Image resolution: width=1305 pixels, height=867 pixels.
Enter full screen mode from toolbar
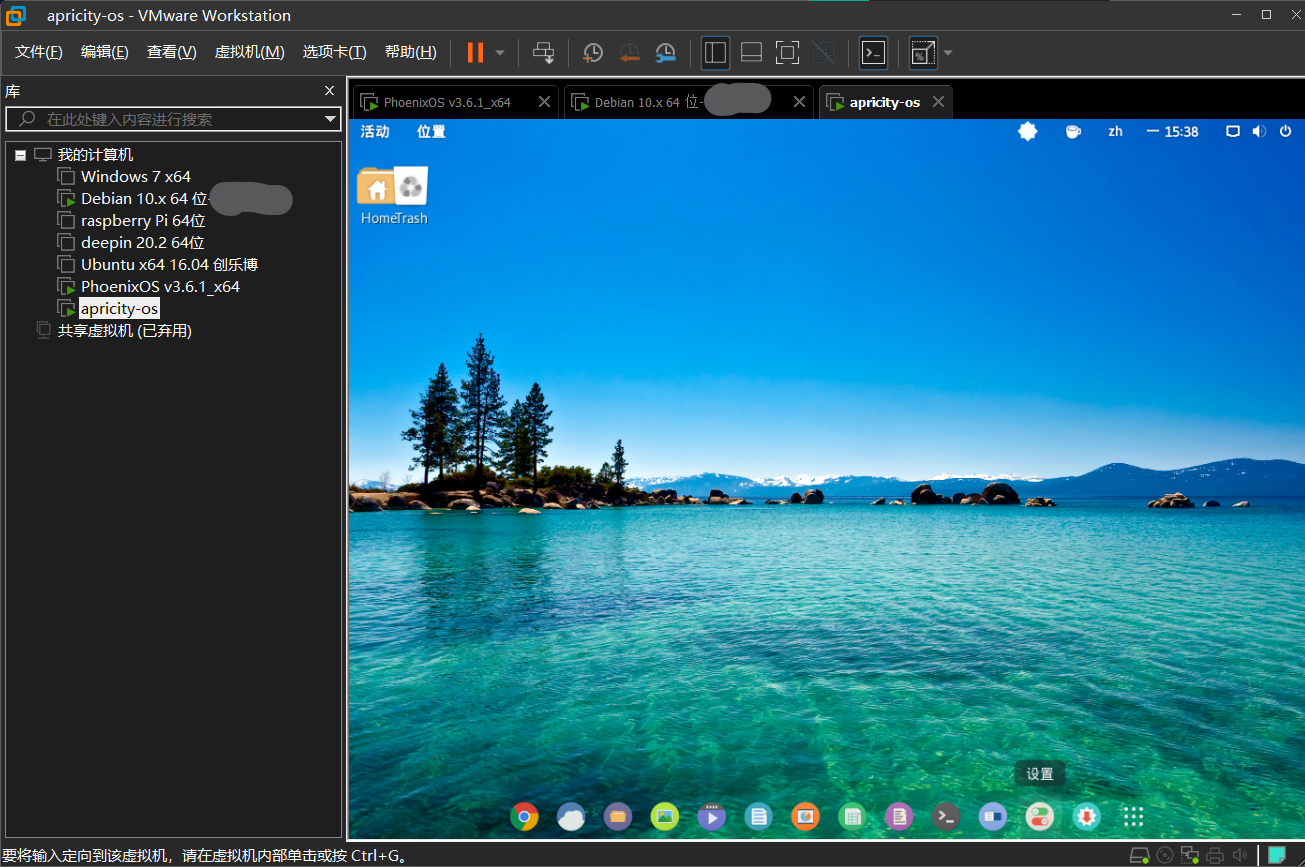coord(787,53)
